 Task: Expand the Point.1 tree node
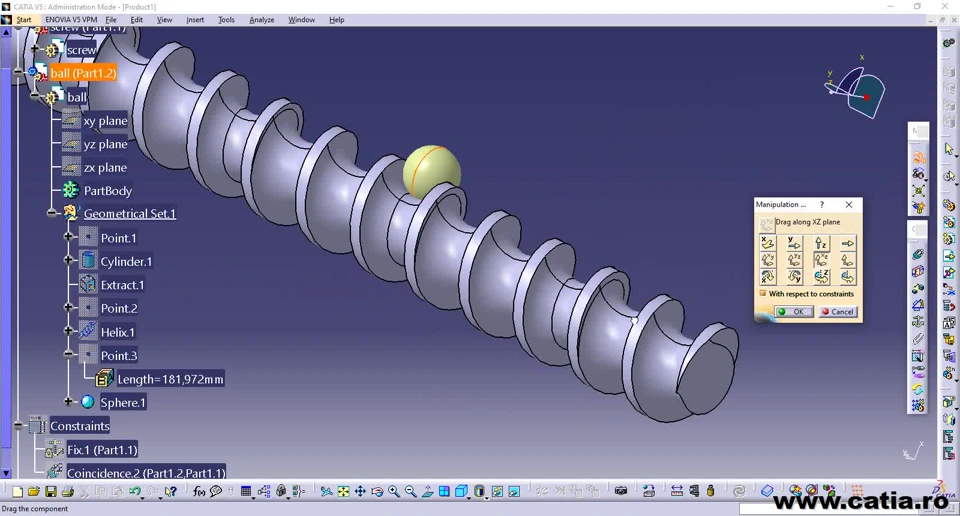(69, 237)
